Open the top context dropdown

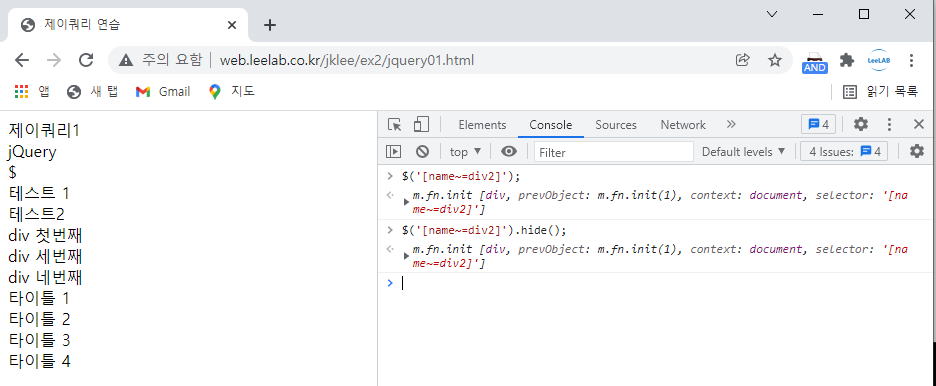click(x=465, y=152)
